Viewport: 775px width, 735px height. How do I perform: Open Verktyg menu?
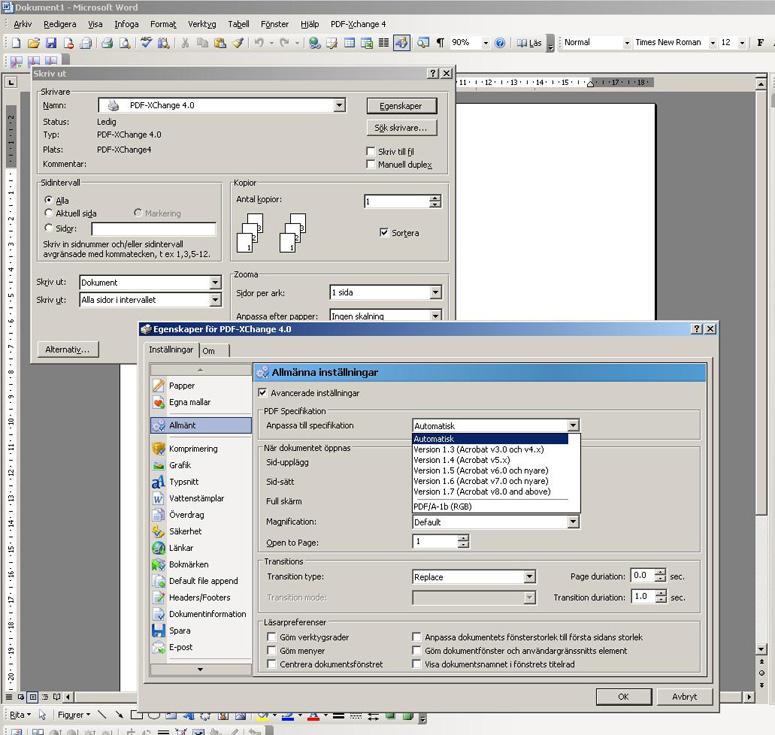pos(202,24)
